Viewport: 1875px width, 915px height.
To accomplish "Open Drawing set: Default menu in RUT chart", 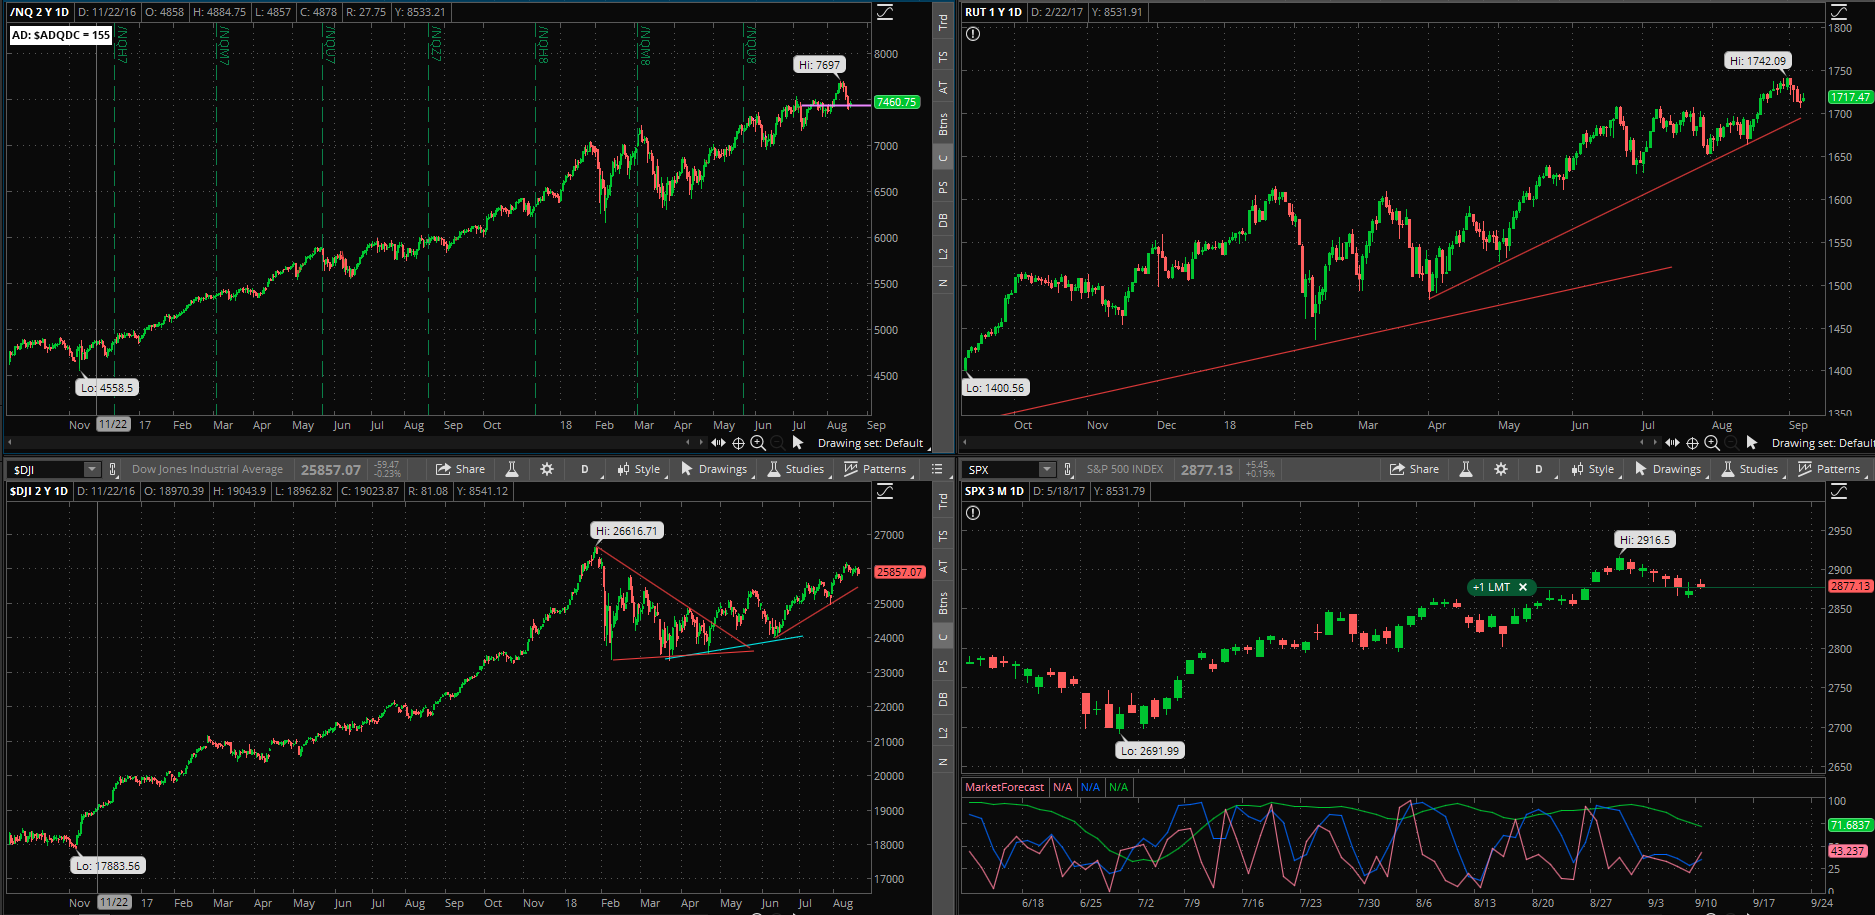I will coord(1823,443).
